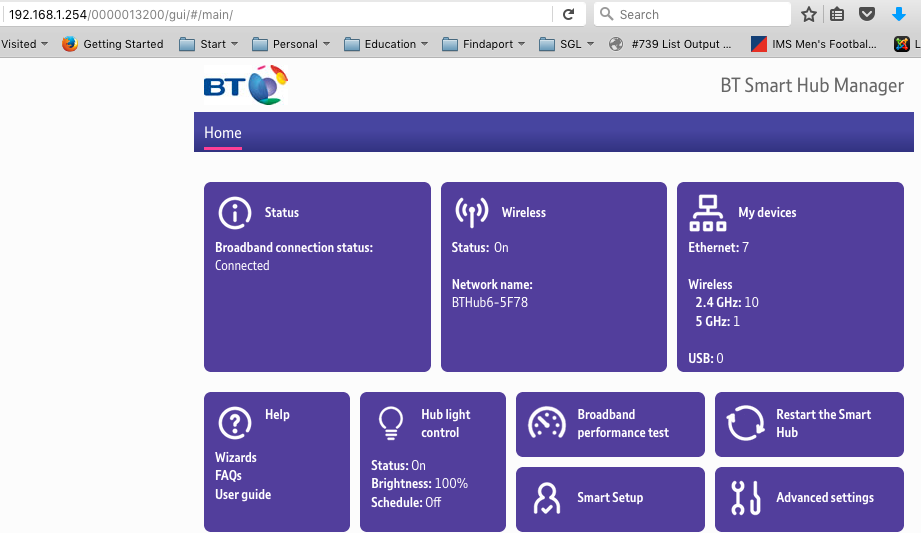Click the Wireless Status: On text
The width and height of the screenshot is (921, 533).
tap(480, 248)
